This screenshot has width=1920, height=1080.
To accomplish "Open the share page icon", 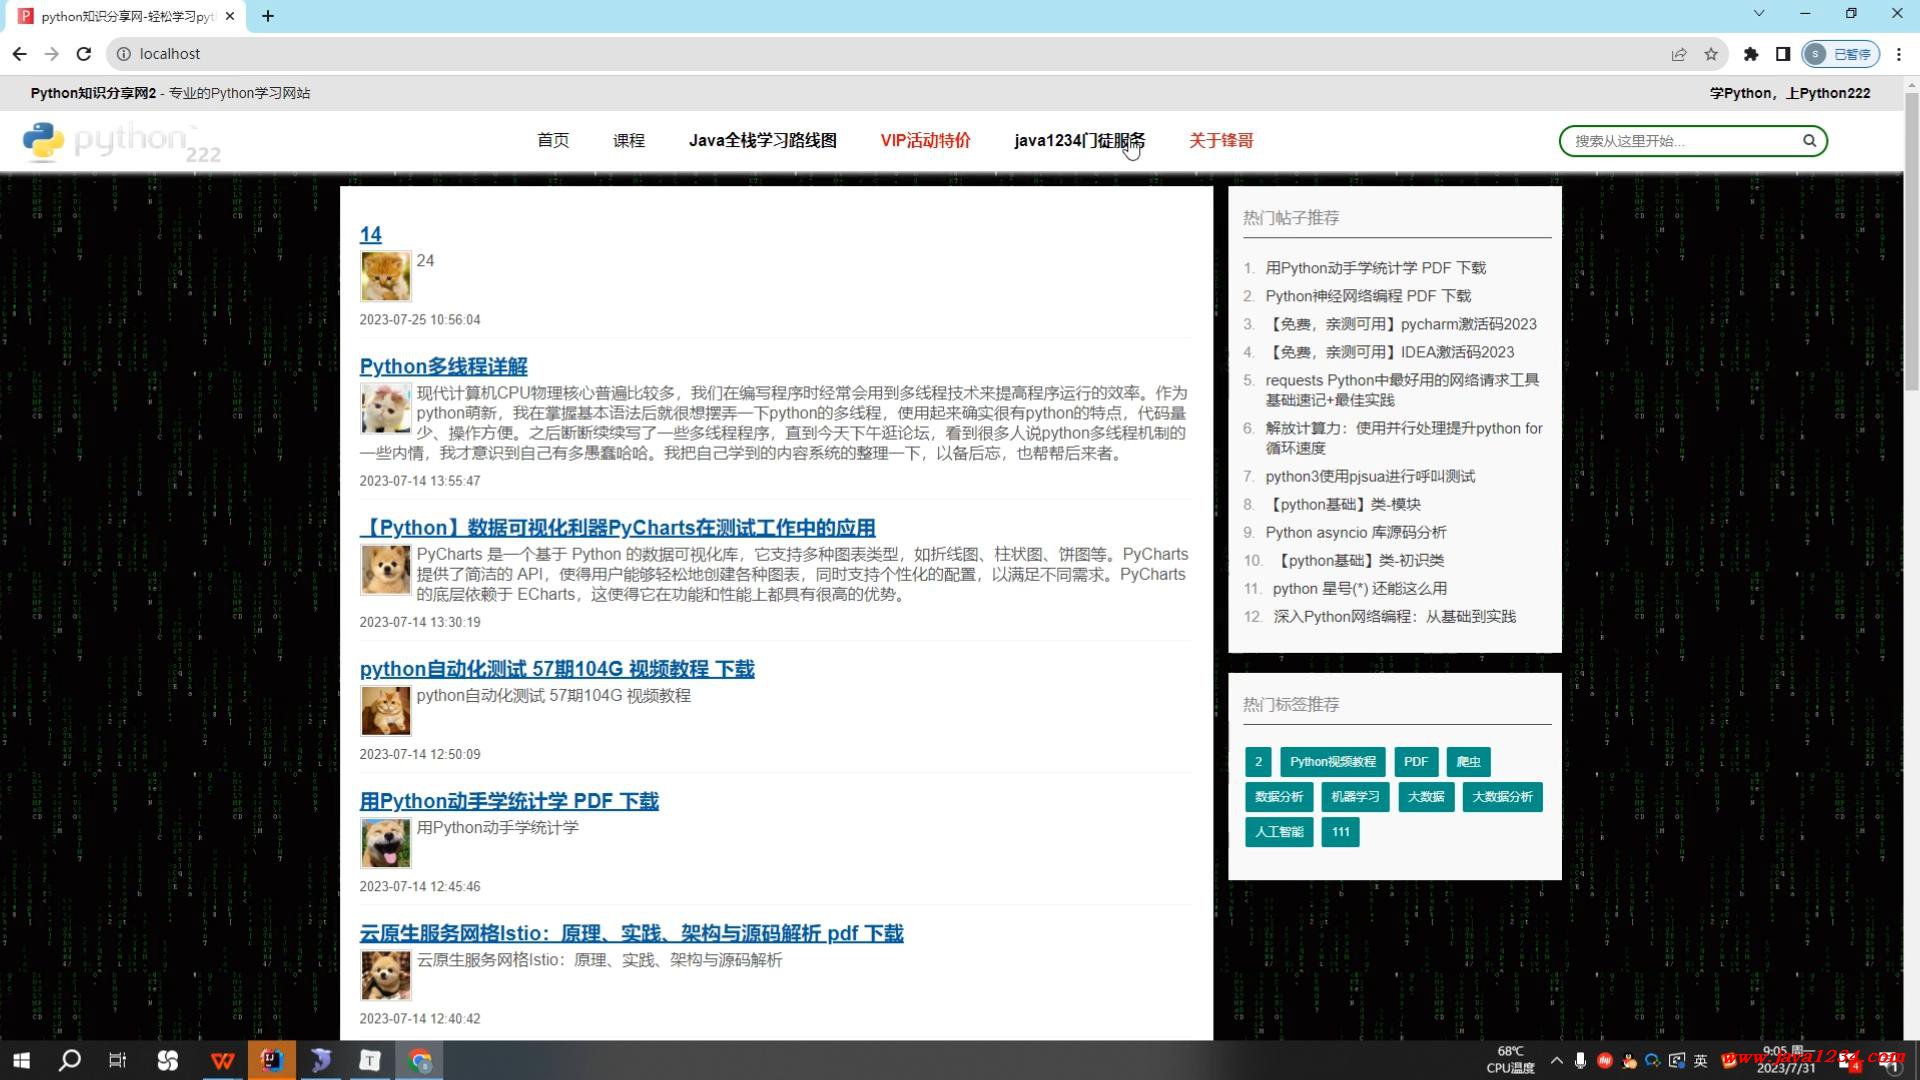I will pos(1678,54).
